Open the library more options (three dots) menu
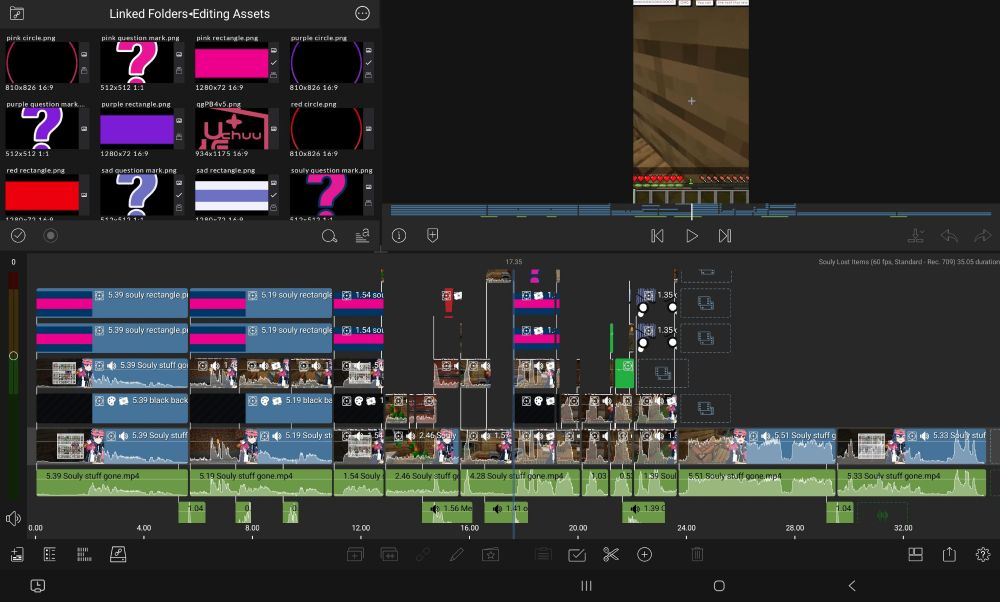 (x=362, y=13)
